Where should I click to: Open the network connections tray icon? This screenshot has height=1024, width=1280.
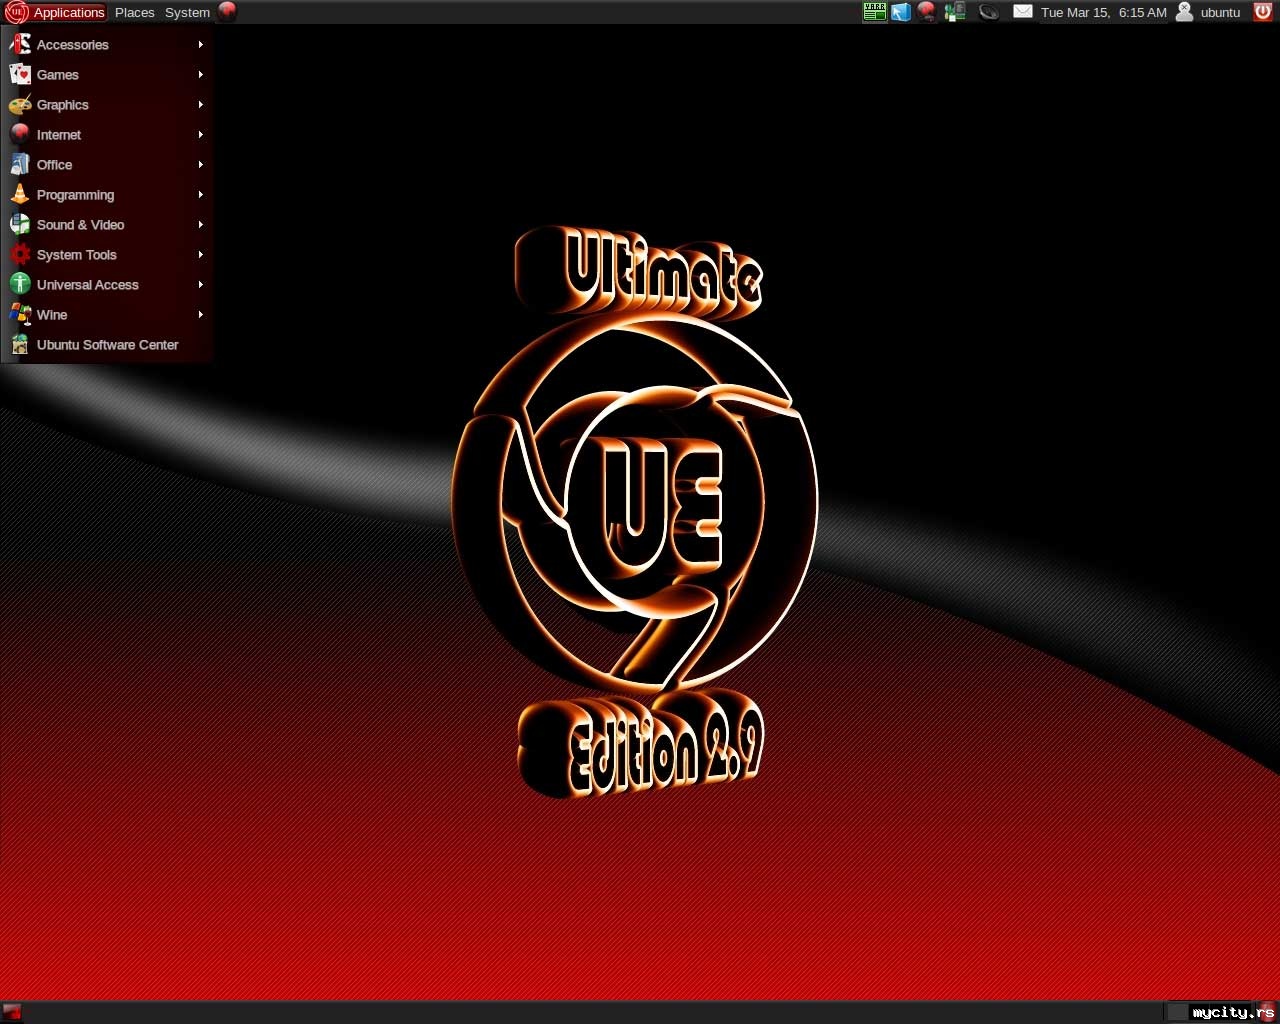pos(955,12)
